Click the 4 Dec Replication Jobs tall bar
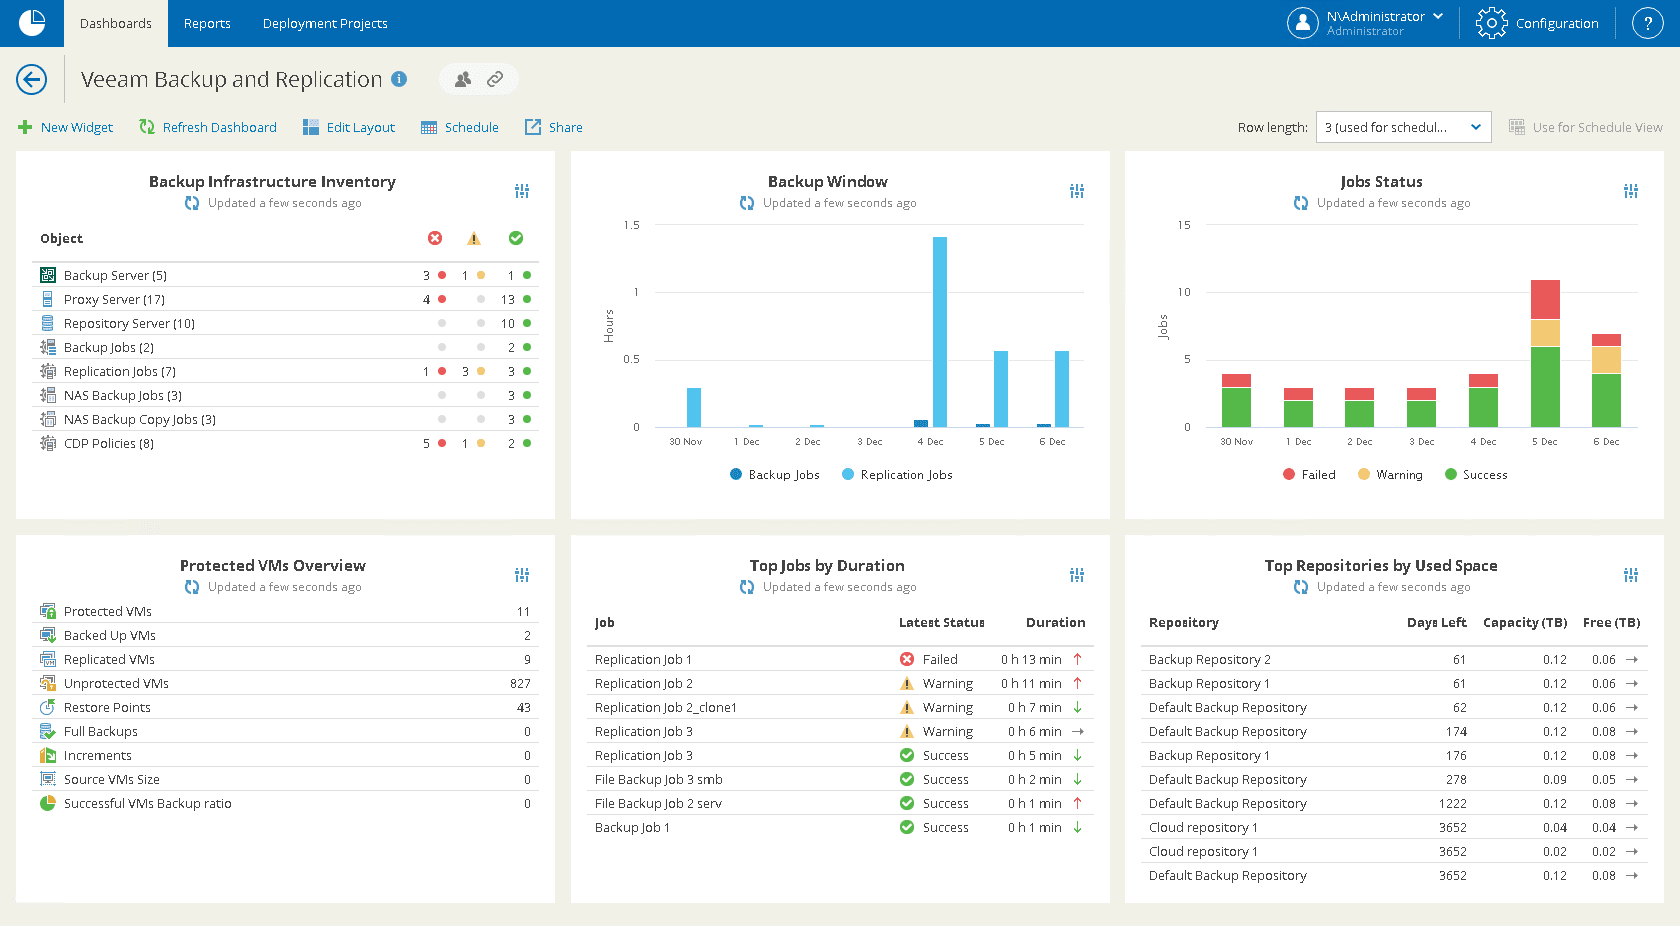 940,332
